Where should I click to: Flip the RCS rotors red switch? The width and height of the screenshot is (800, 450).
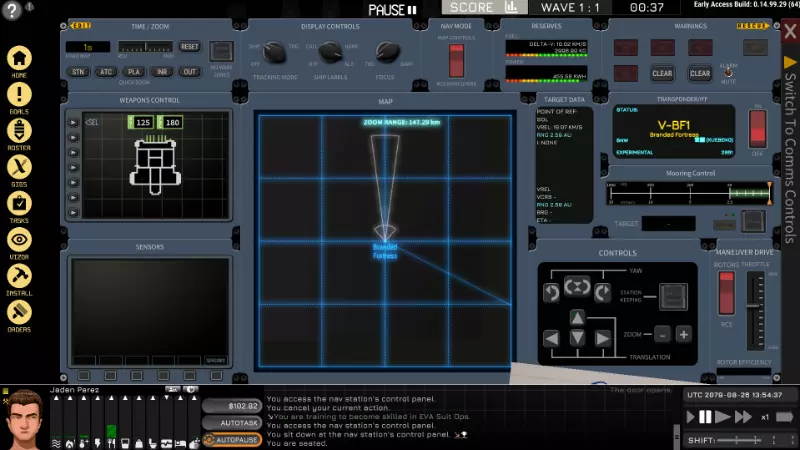[727, 292]
